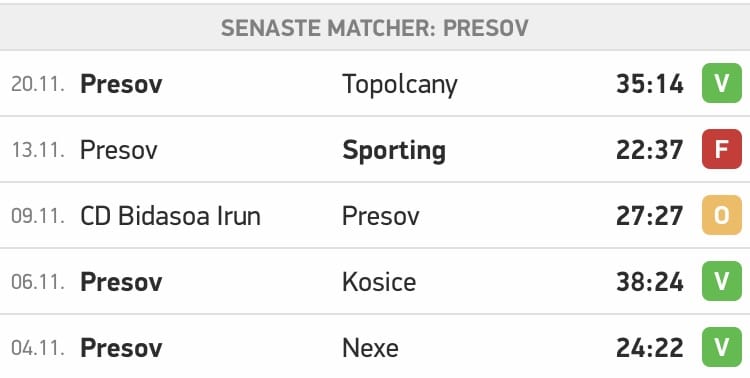Open the Kosice team name

[x=379, y=282]
